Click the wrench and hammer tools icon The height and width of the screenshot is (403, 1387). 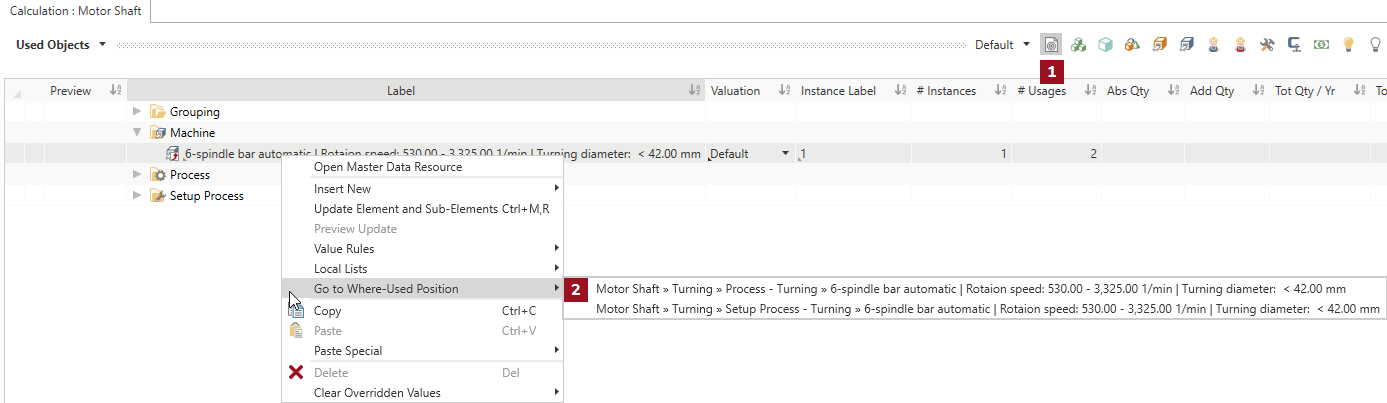point(1267,44)
